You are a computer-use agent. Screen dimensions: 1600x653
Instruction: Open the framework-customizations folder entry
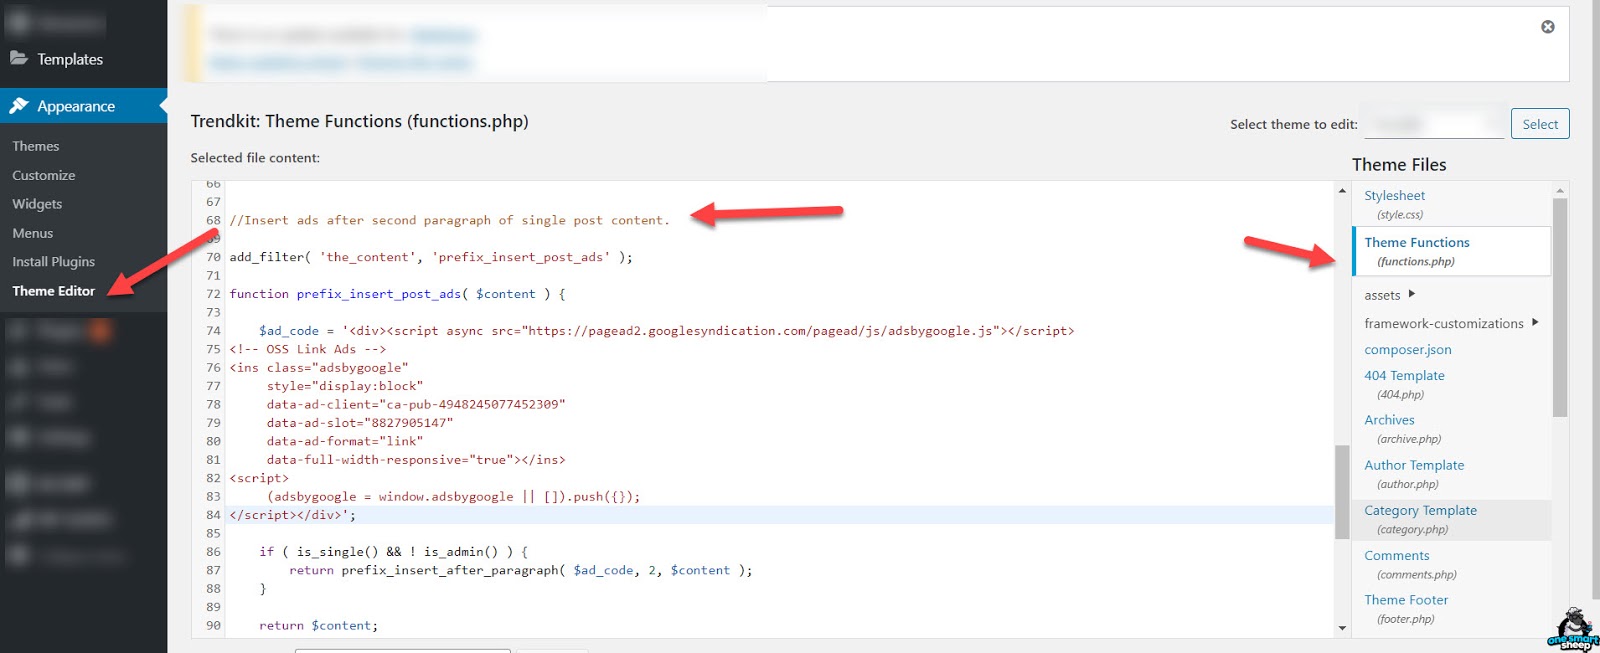[1444, 323]
